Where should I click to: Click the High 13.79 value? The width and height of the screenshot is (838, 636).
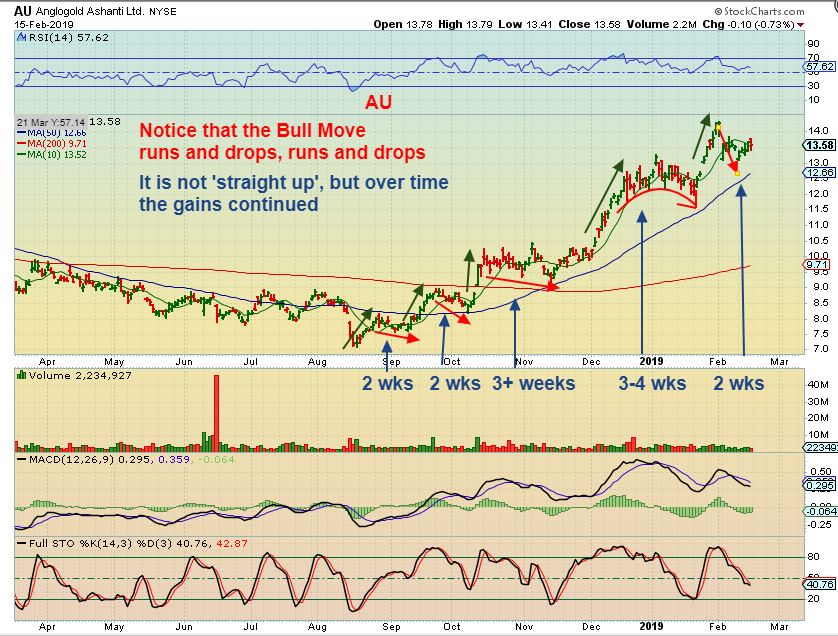(465, 25)
